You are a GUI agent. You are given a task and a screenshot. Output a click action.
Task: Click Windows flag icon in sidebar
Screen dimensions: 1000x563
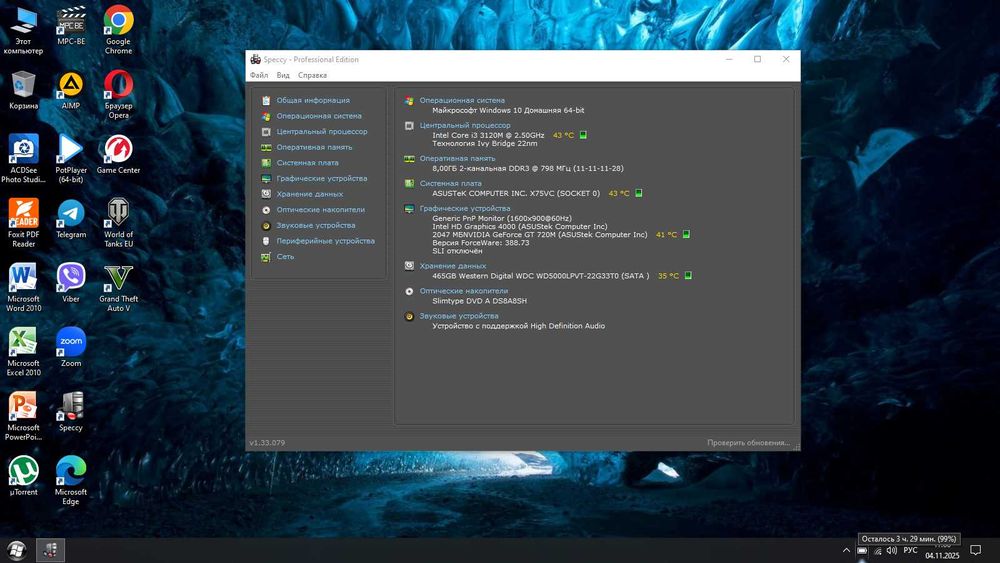[266, 116]
